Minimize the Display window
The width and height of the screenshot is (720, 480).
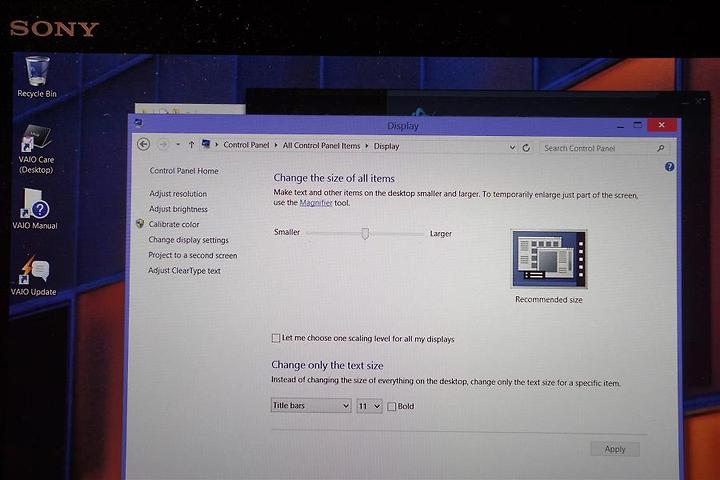(620, 125)
